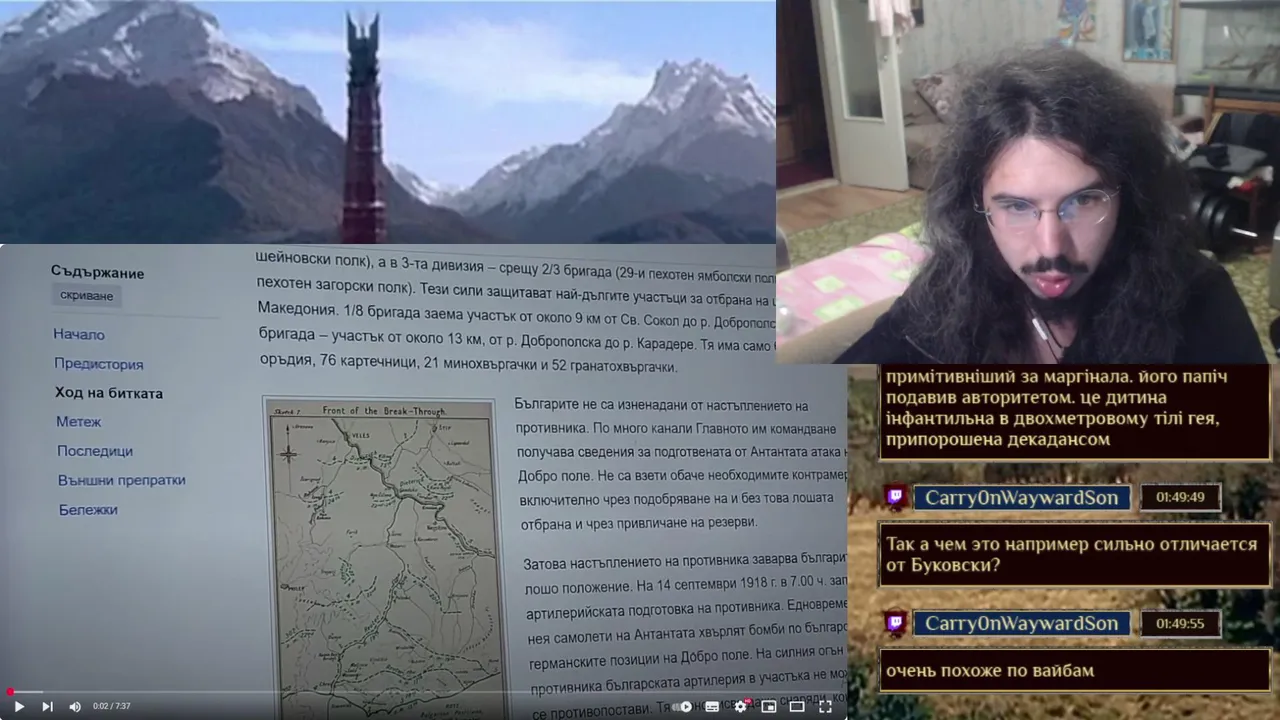Image resolution: width=1280 pixels, height=720 pixels.
Task: Go to Външни препратки section
Action: (x=122, y=480)
